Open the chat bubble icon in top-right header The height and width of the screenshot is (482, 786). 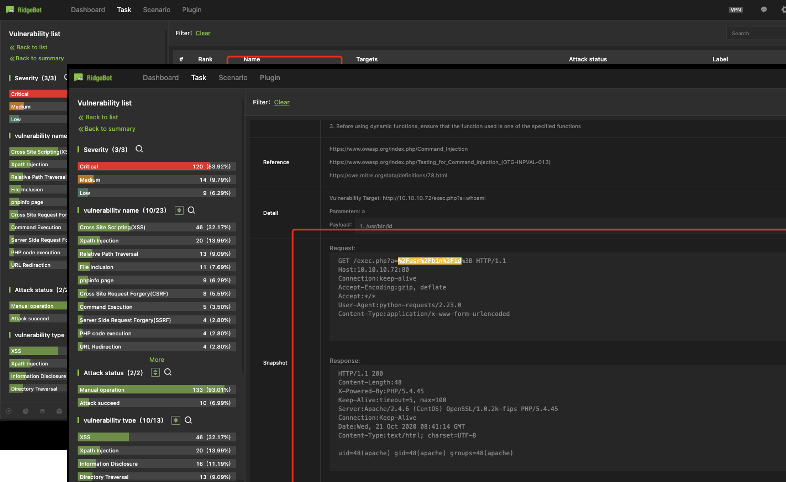tap(764, 8)
